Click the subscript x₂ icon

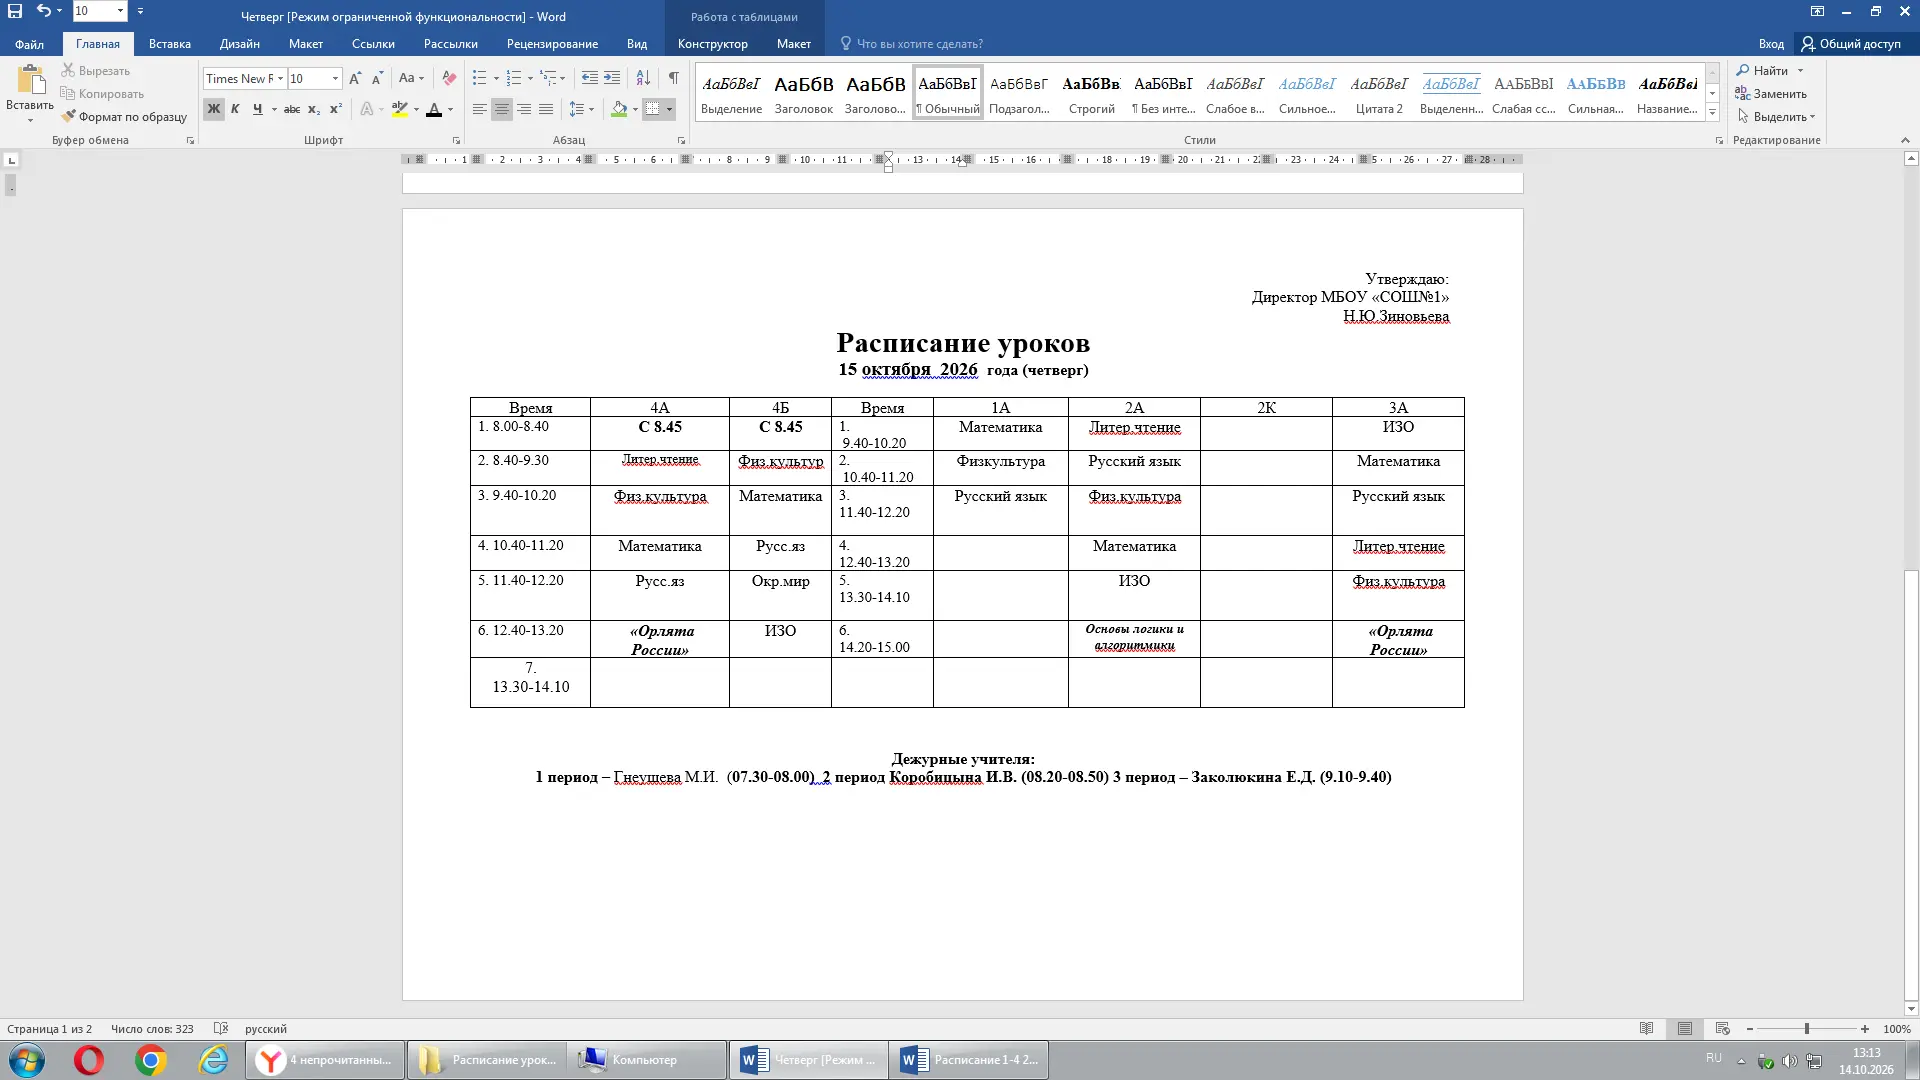[x=314, y=109]
